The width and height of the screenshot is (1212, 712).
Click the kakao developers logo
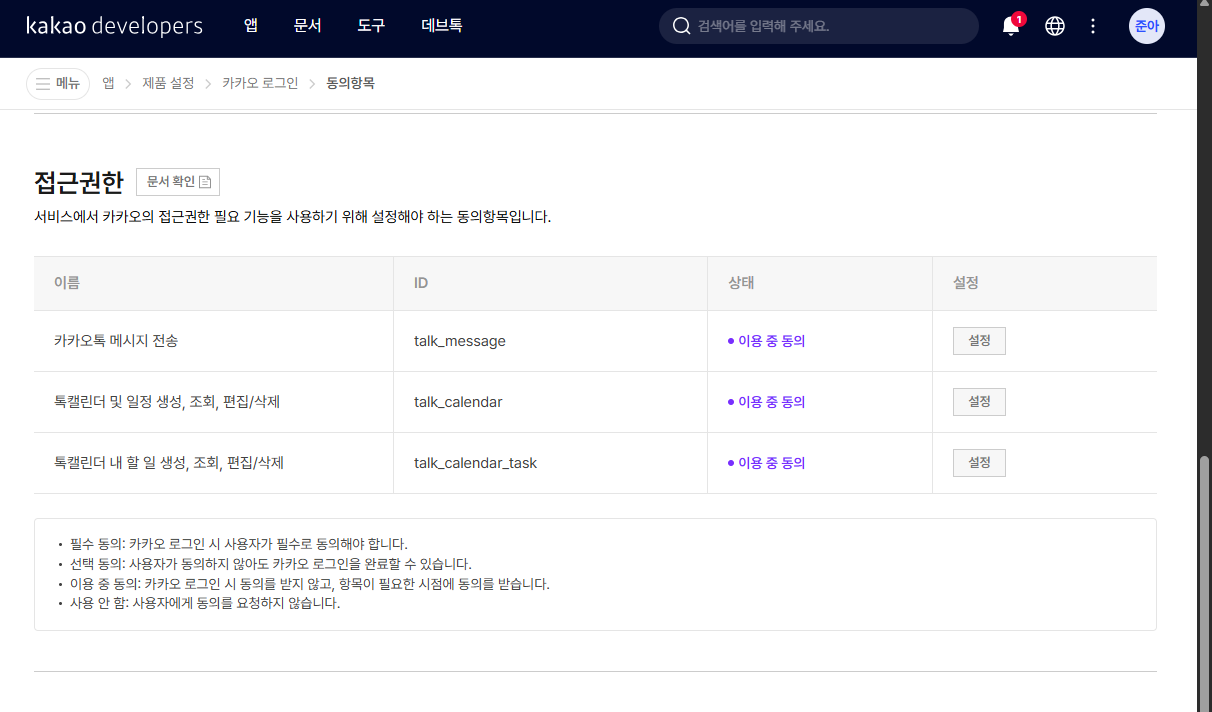coord(114,26)
